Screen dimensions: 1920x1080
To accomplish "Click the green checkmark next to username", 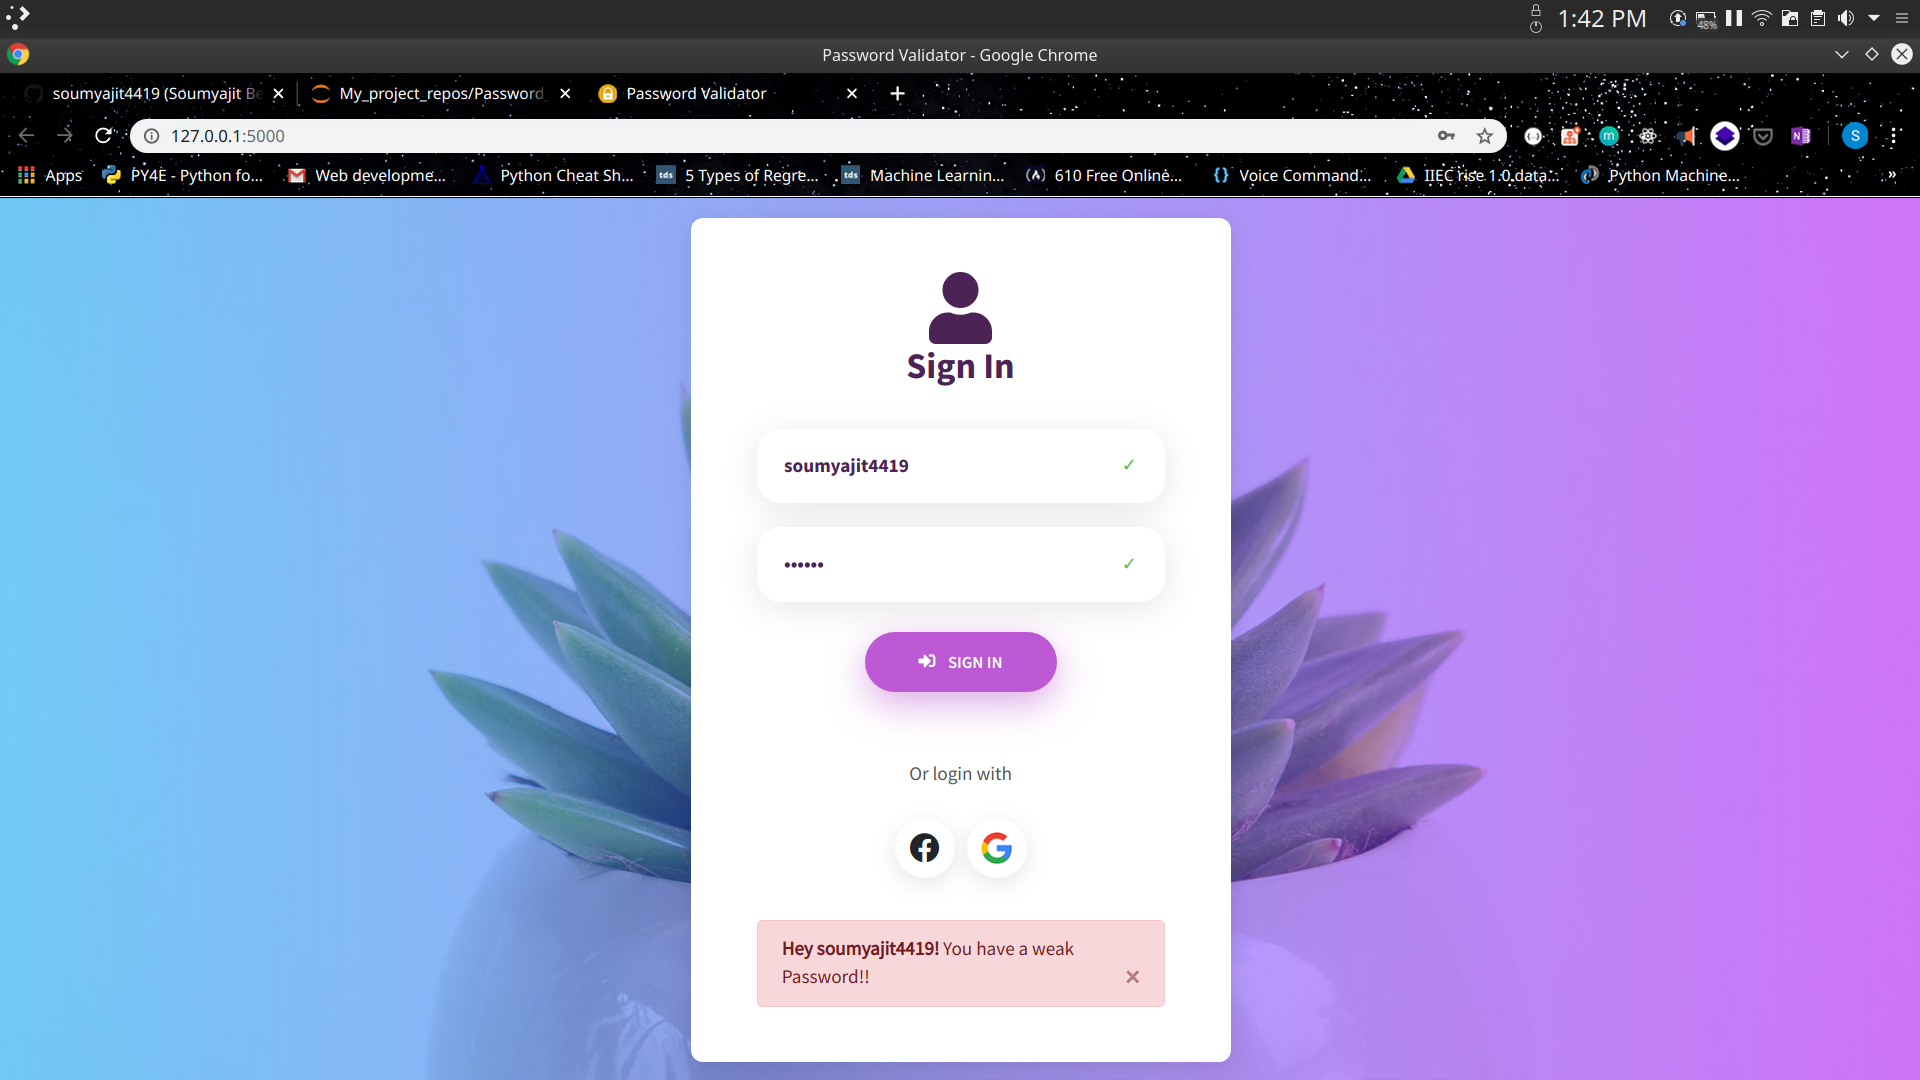I will coord(1127,464).
